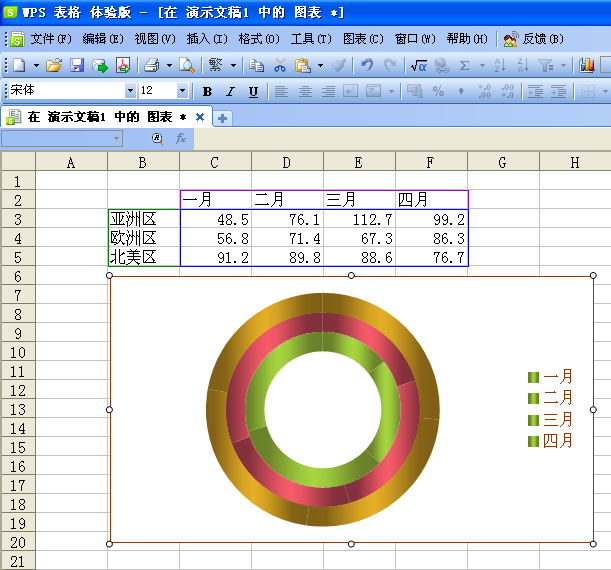Click the 反馈(B) feedback button

point(534,39)
